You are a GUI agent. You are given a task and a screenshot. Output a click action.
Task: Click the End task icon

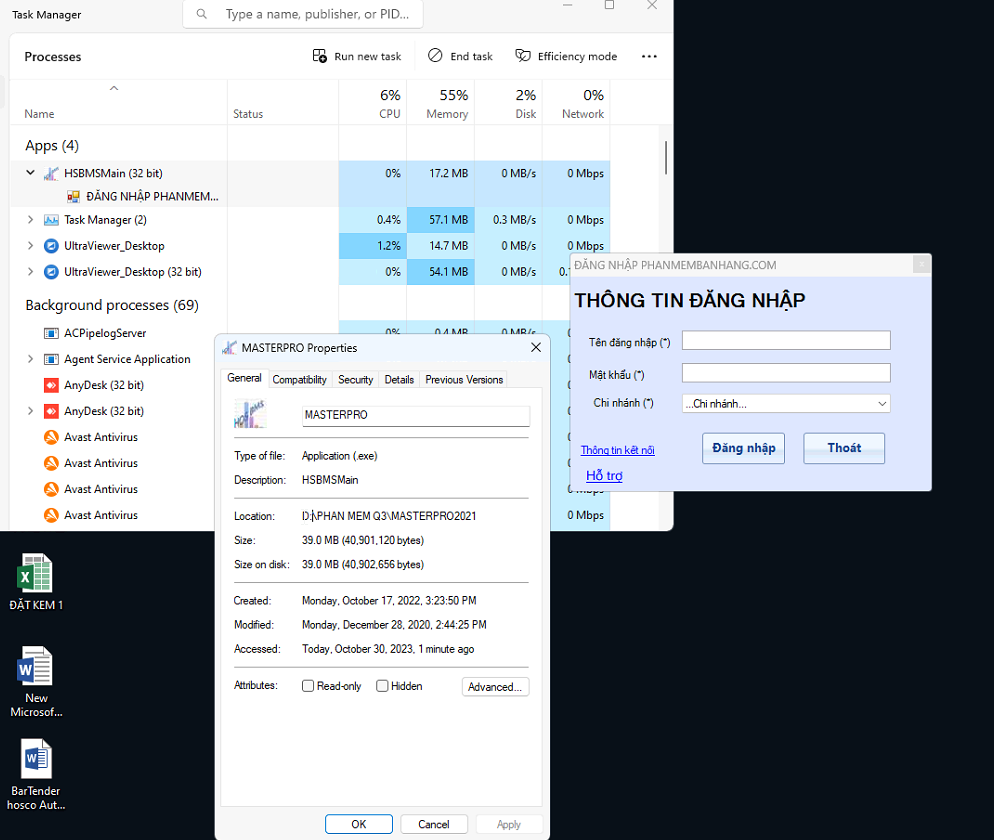(x=435, y=56)
